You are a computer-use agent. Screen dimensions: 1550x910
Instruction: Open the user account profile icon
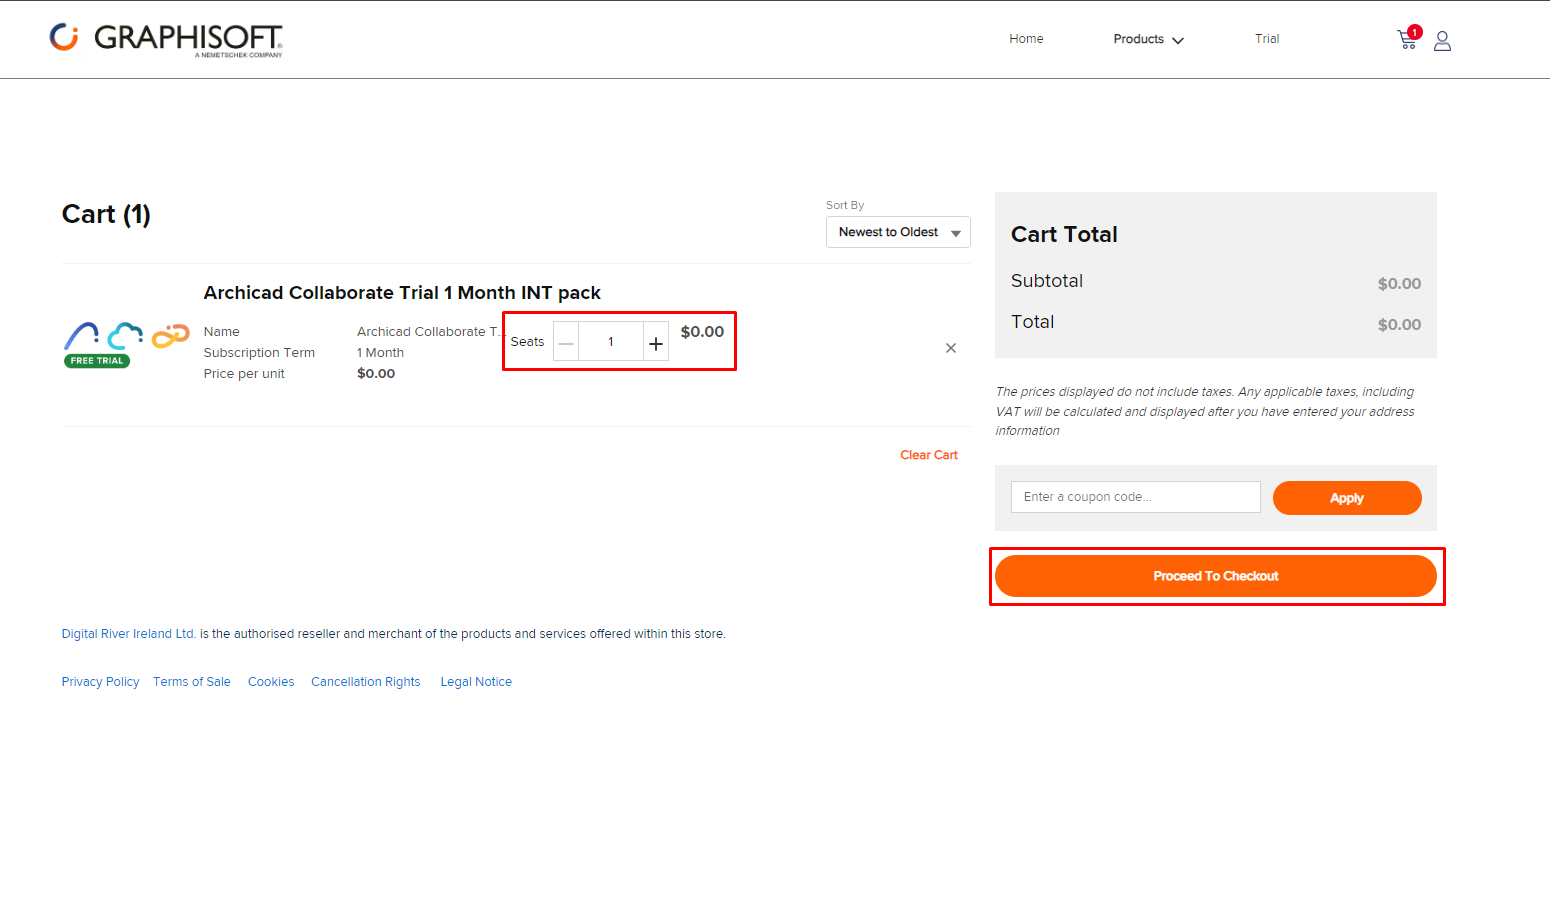point(1442,41)
